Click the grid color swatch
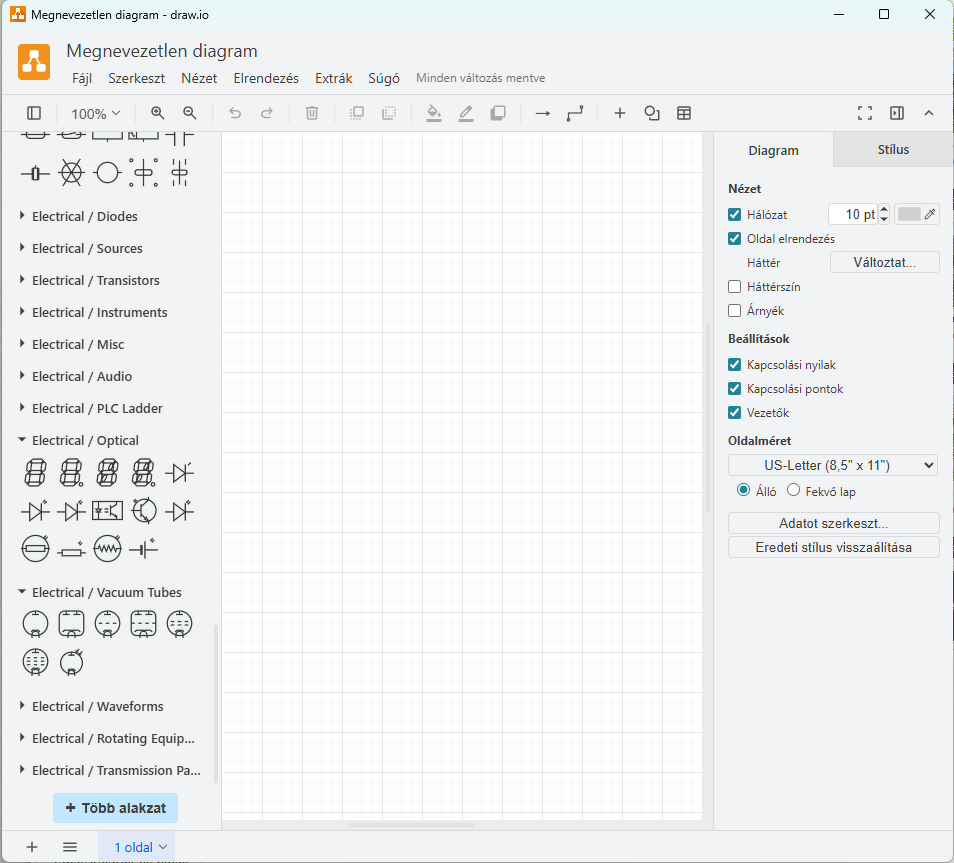 [908, 214]
